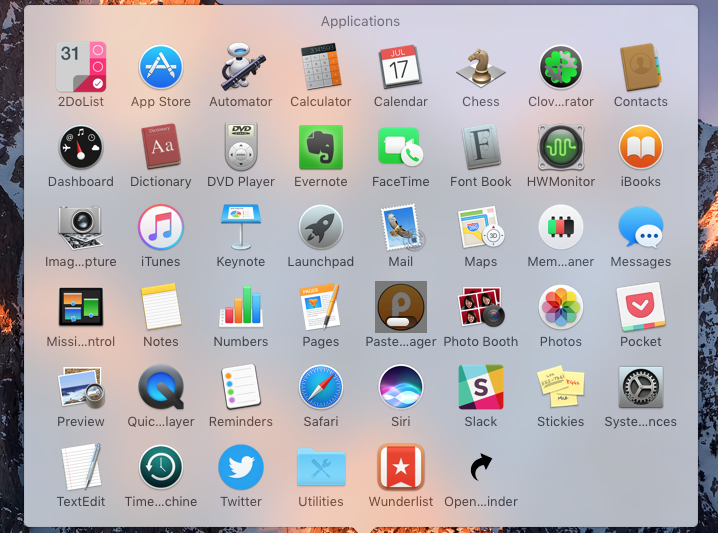Viewport: 718px width, 533px height.
Task: Launch the Keynote app
Action: [x=241, y=227]
